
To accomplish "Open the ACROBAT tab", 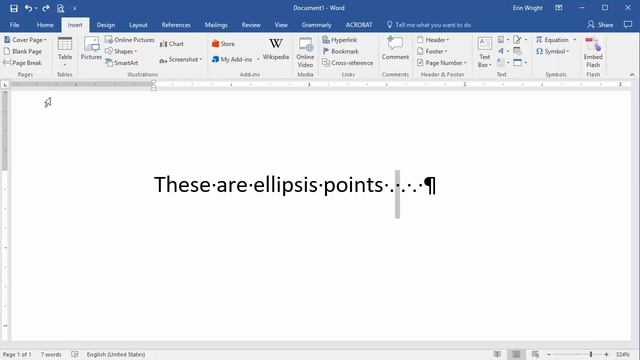I will [359, 25].
